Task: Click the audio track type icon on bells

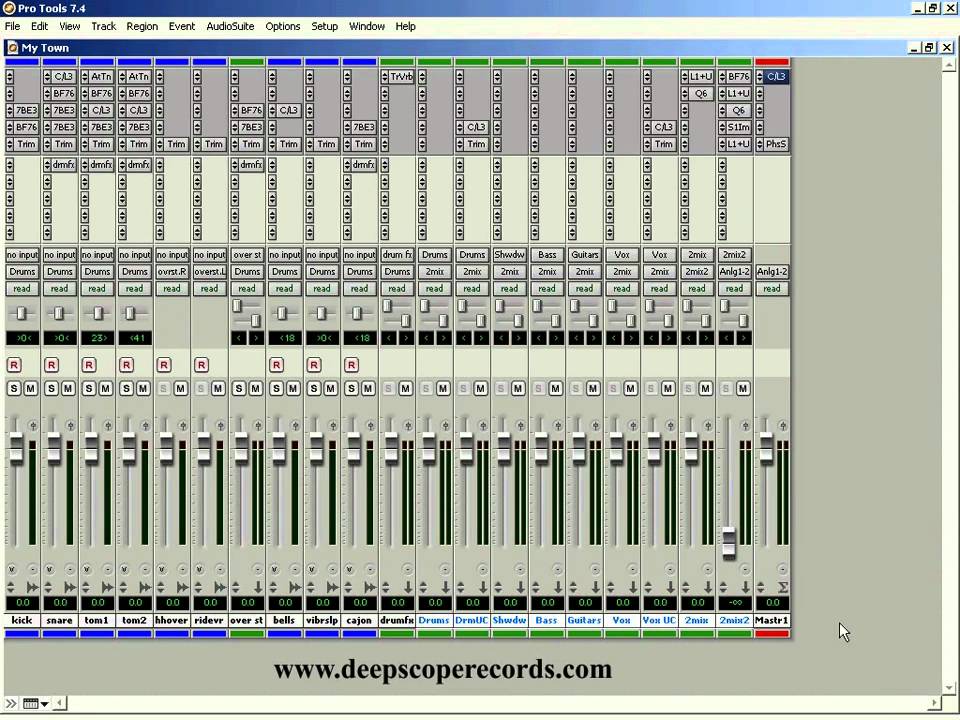Action: [295, 588]
